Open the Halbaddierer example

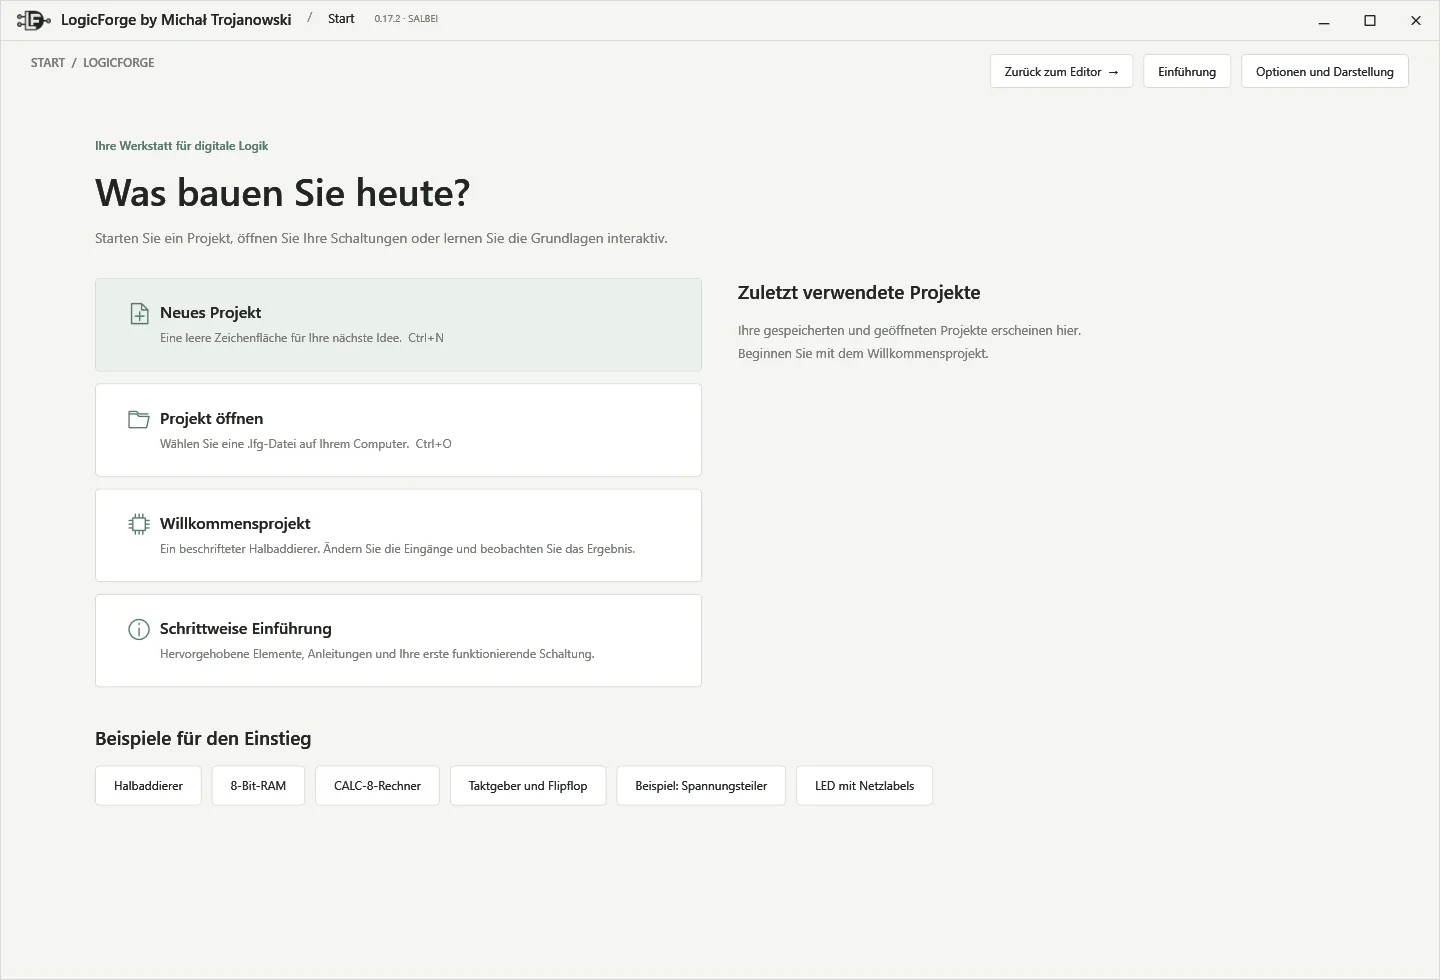click(148, 786)
